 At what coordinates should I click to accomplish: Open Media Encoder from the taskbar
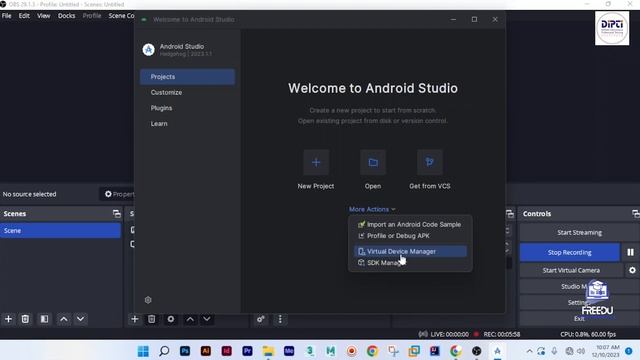click(289, 351)
